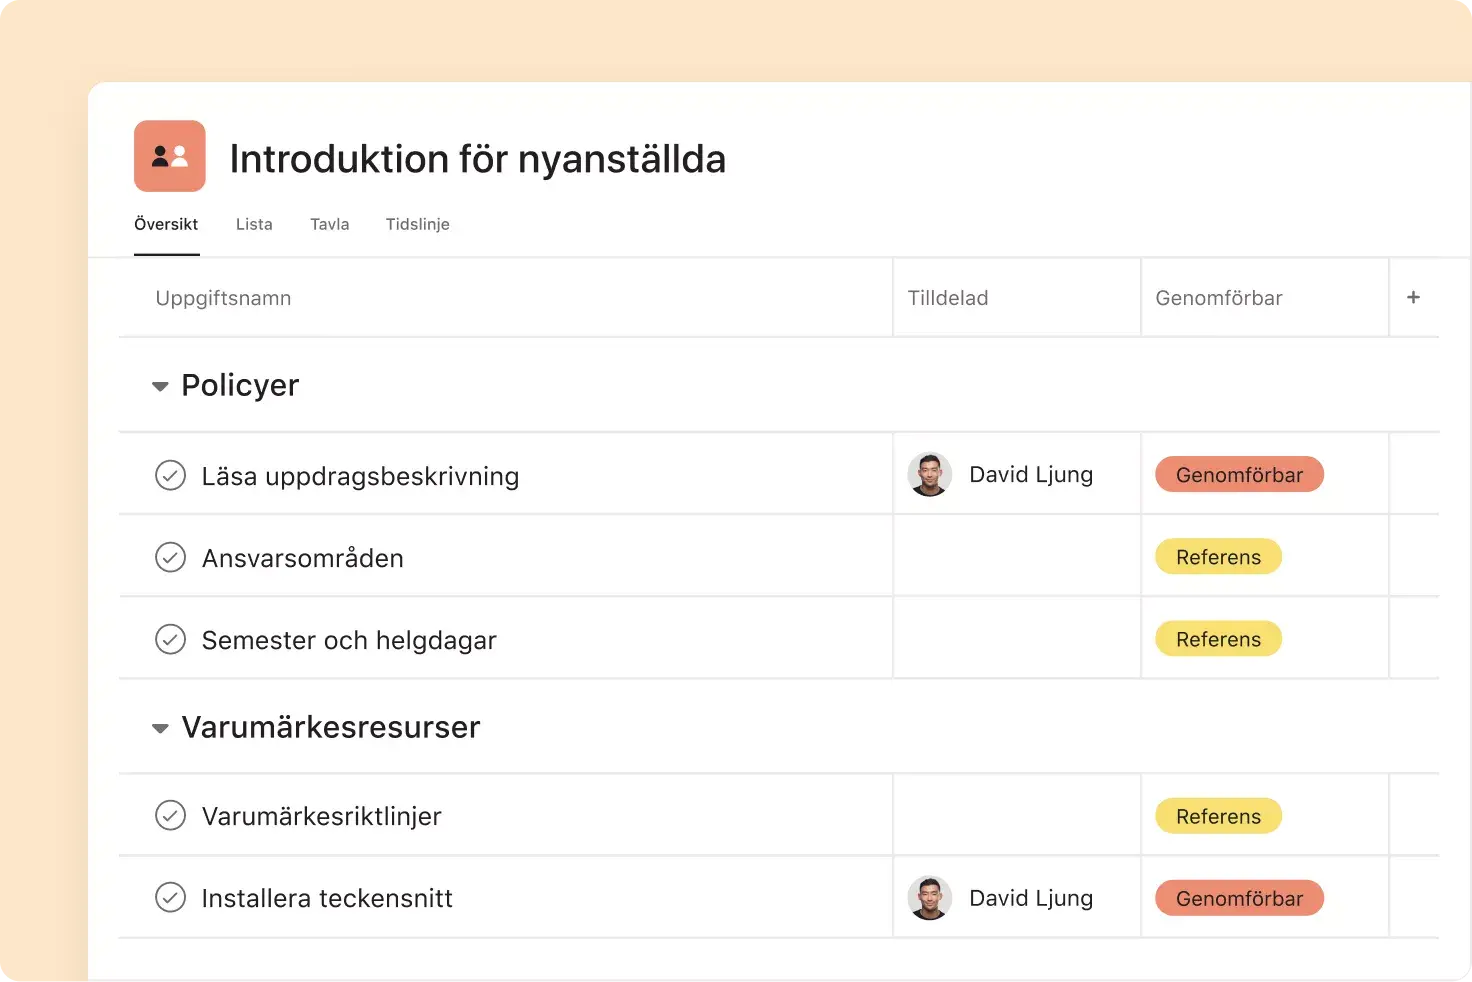This screenshot has width=1472, height=982.
Task: Click the check circle for Installera teckensnitt
Action: [171, 898]
